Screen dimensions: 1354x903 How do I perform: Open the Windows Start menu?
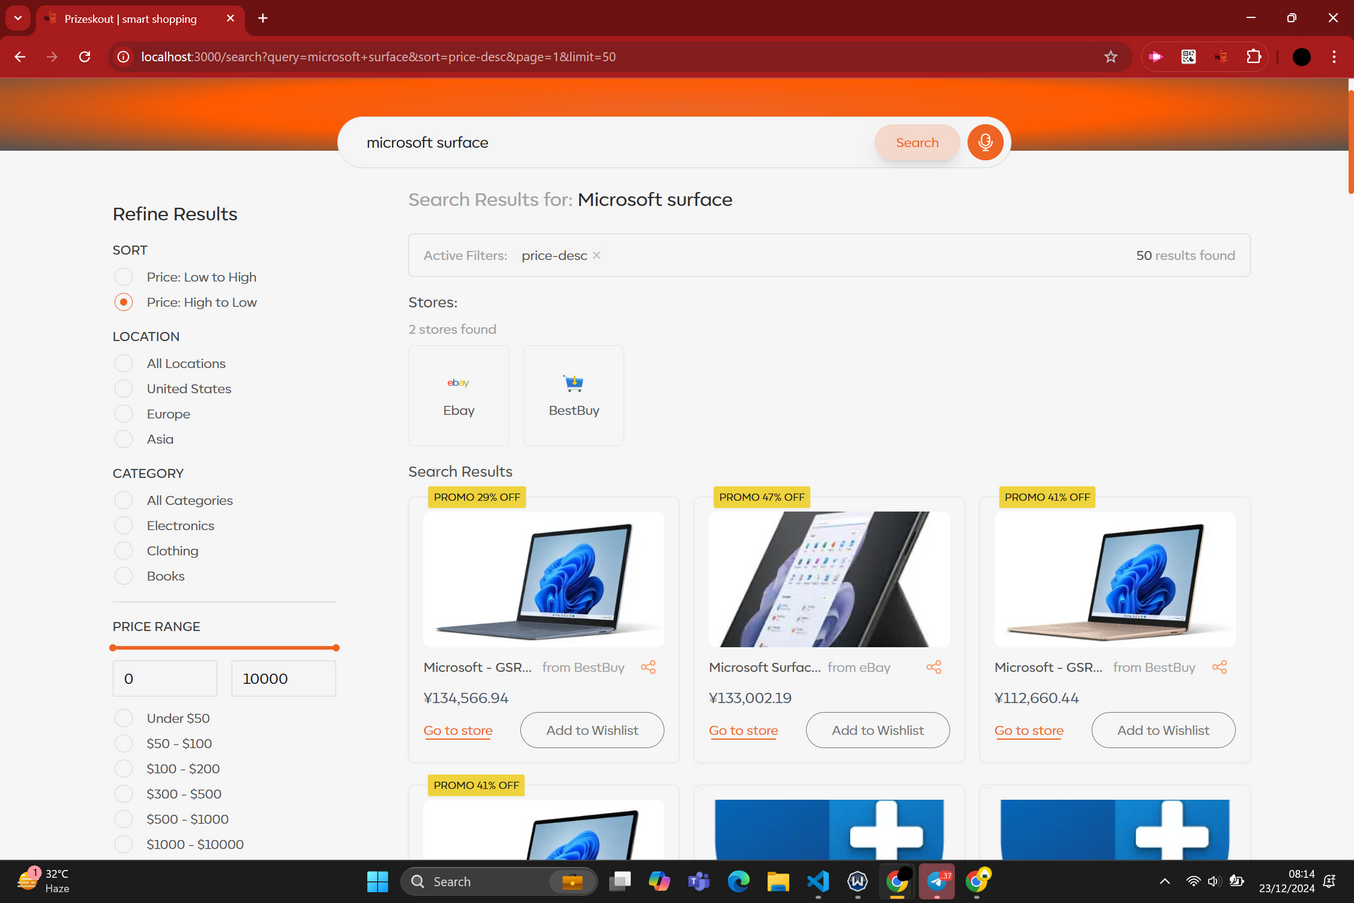pyautogui.click(x=377, y=881)
